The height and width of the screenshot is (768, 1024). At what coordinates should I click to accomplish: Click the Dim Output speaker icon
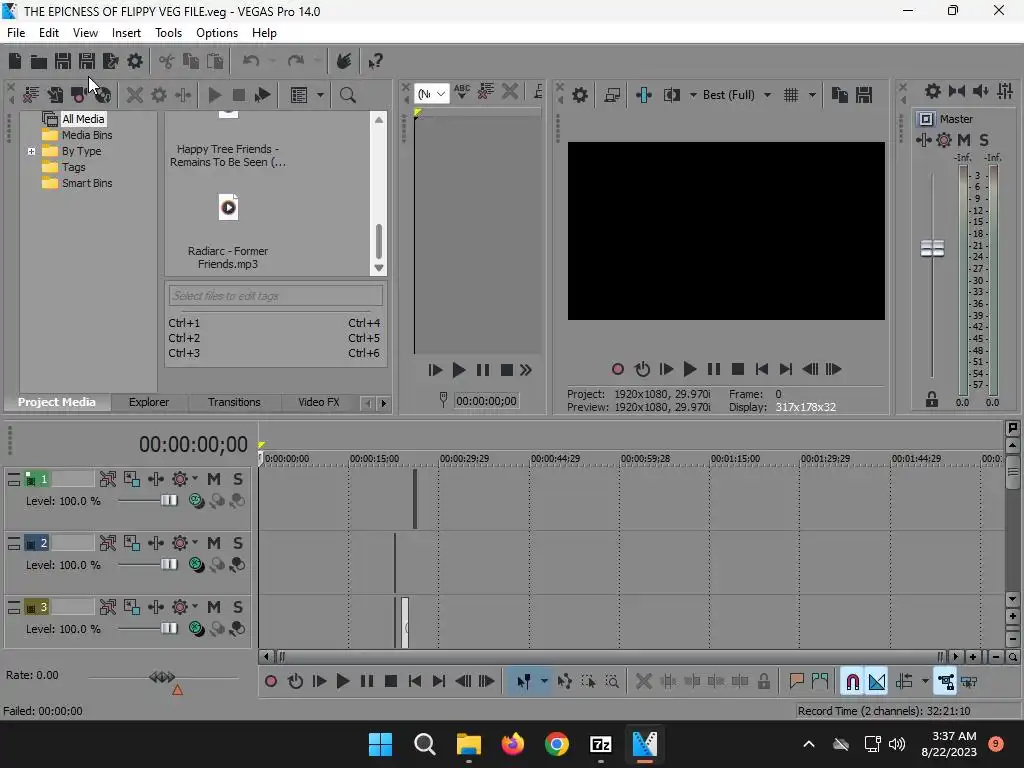[x=980, y=91]
